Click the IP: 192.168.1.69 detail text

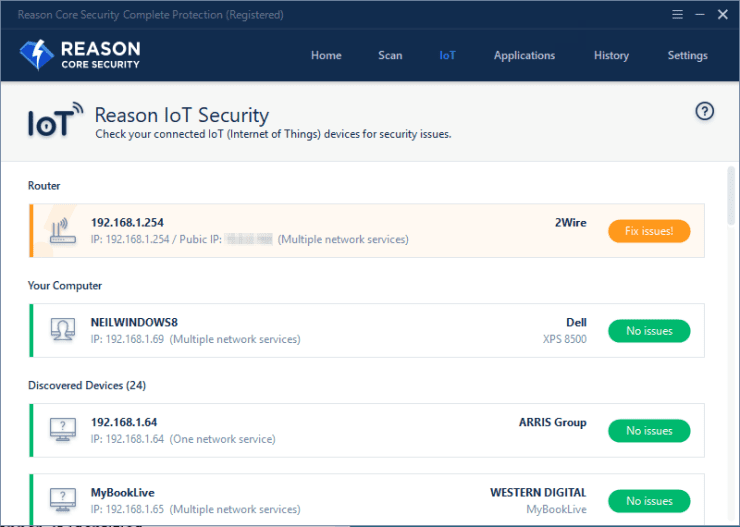127,339
